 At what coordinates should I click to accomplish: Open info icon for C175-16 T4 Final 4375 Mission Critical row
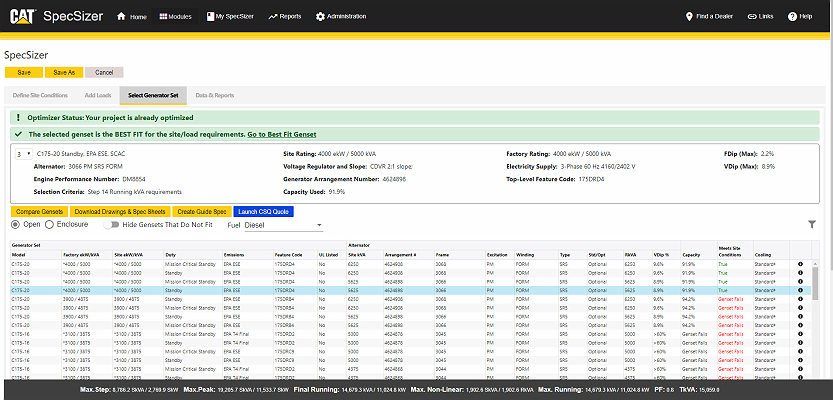click(x=800, y=369)
